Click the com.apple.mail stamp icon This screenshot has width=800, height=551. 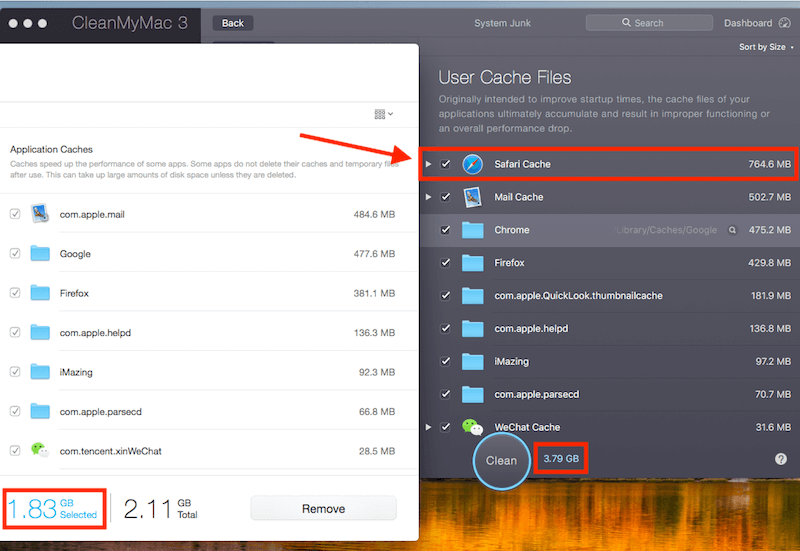40,214
